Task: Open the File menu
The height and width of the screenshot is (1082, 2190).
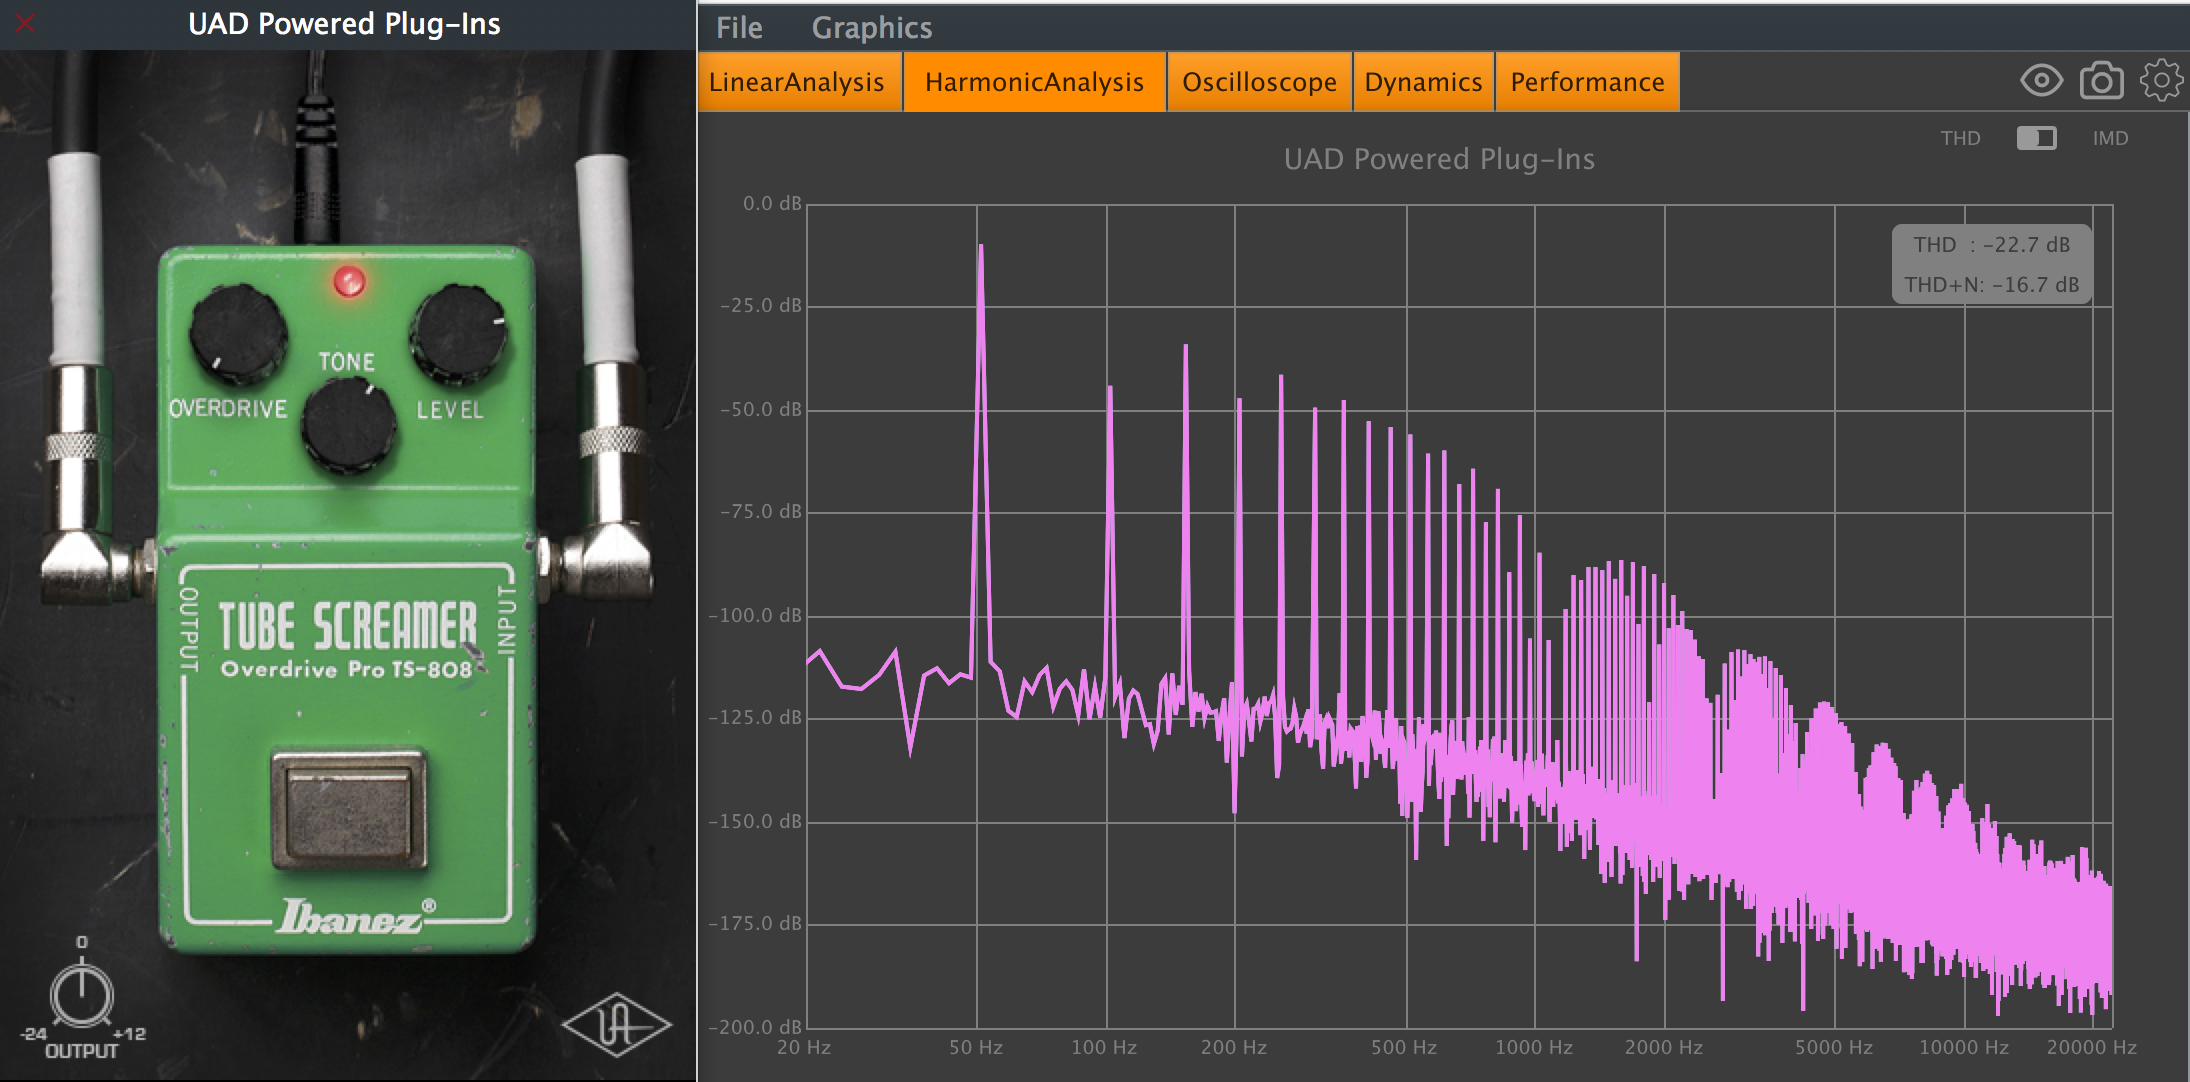Action: click(739, 28)
